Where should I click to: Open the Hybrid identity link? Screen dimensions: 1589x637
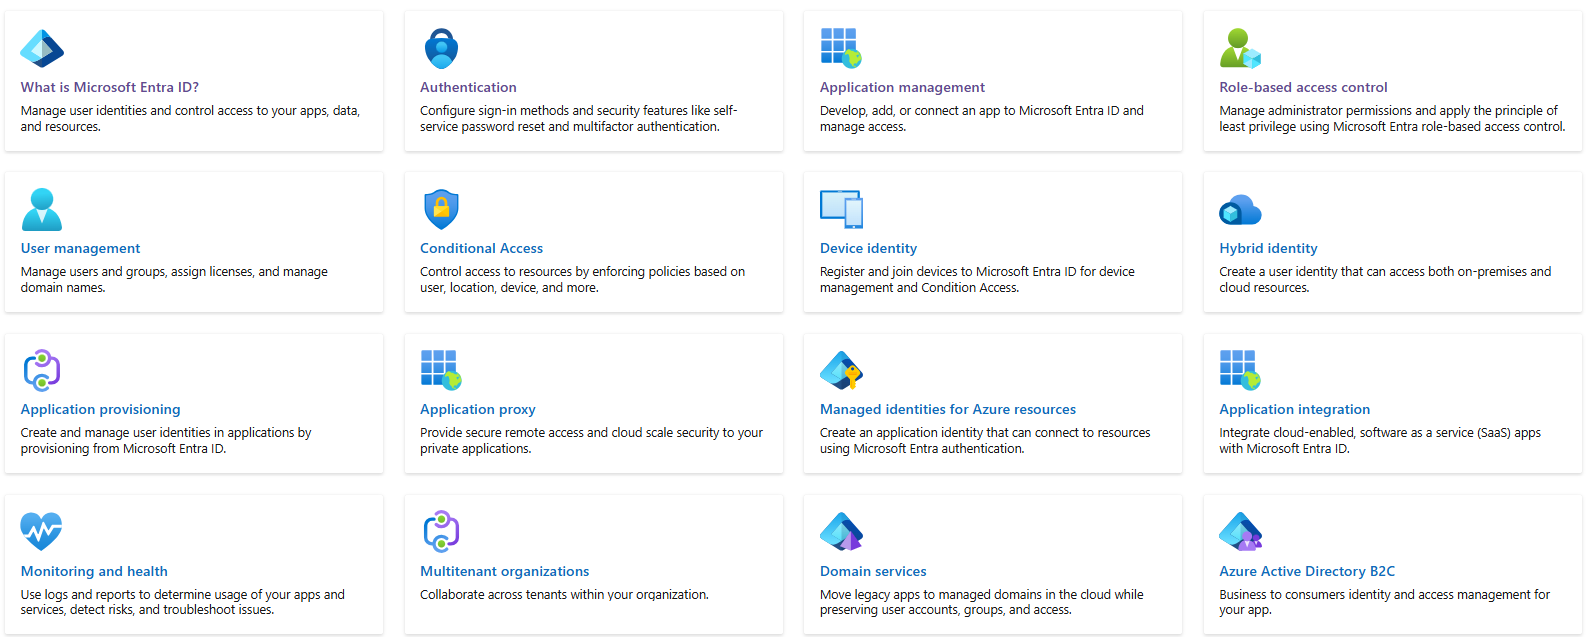[1268, 248]
